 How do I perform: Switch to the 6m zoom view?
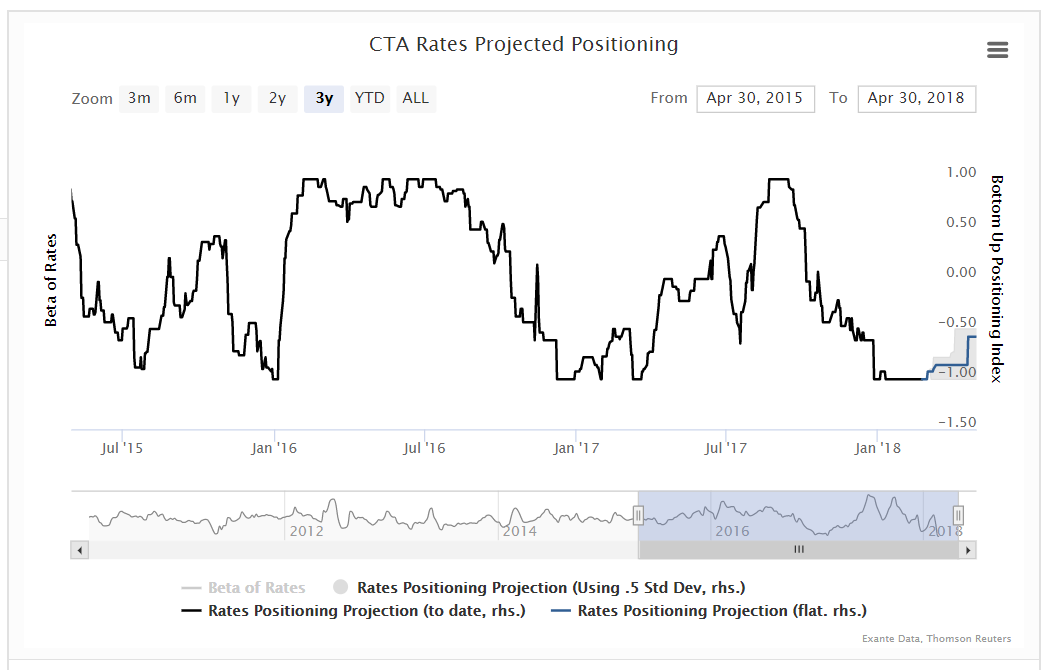point(184,98)
